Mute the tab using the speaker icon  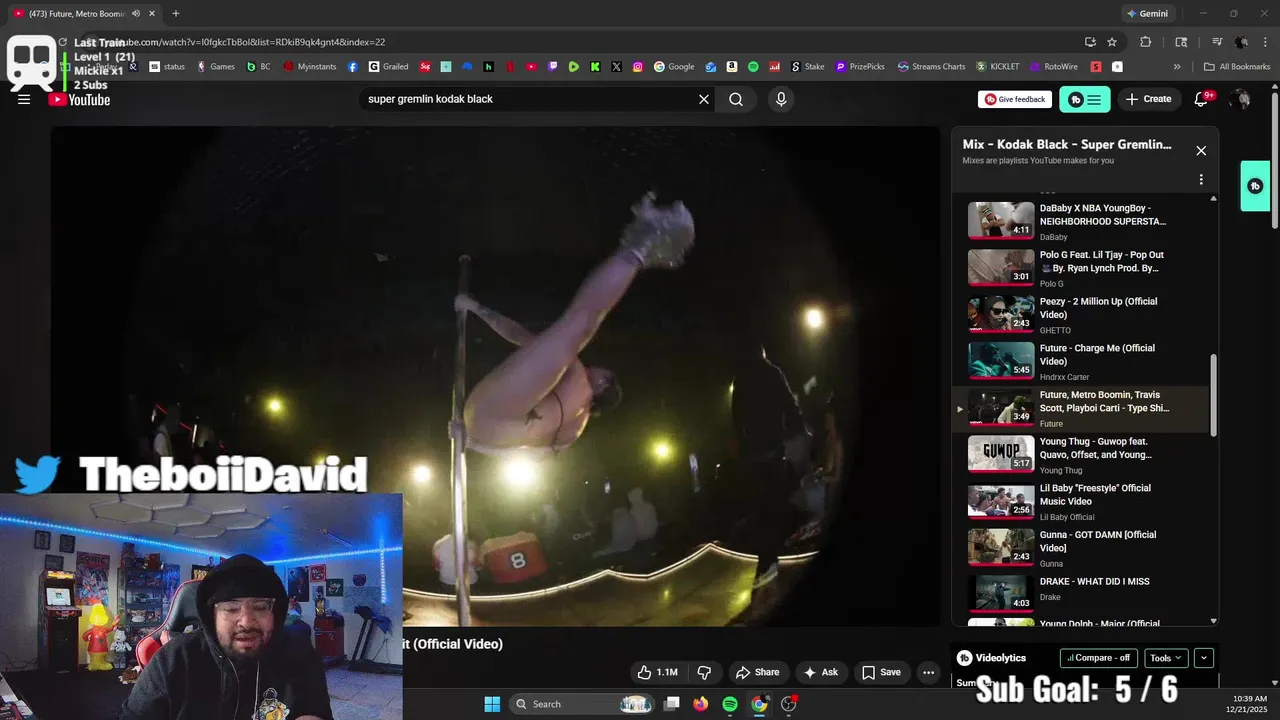(136, 13)
